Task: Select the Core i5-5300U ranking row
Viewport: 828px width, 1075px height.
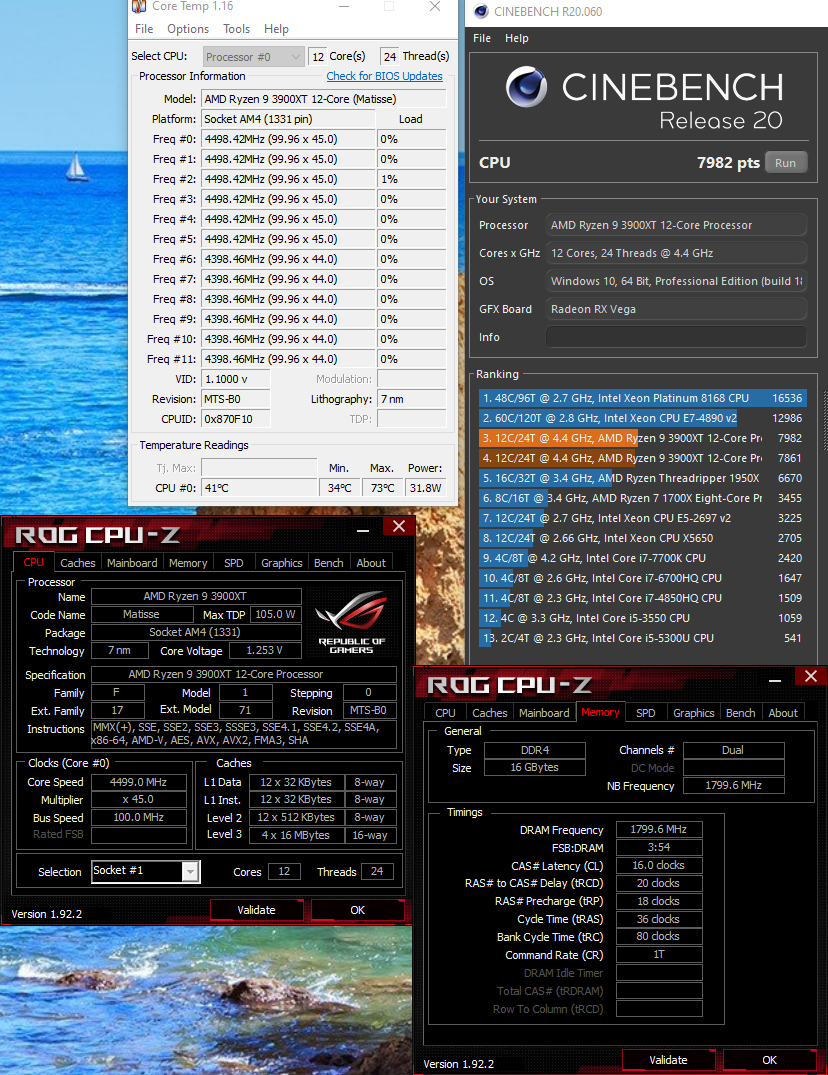Action: [x=642, y=638]
